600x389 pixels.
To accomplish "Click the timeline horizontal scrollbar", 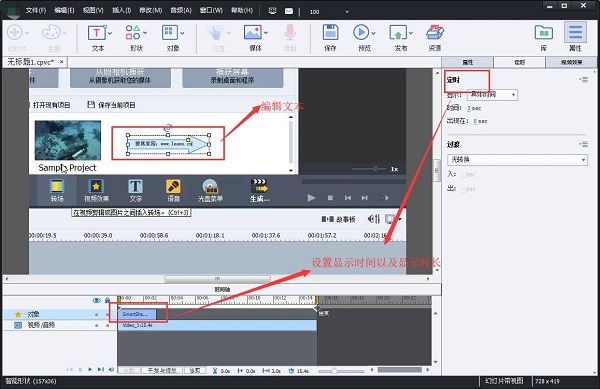I will (x=399, y=370).
